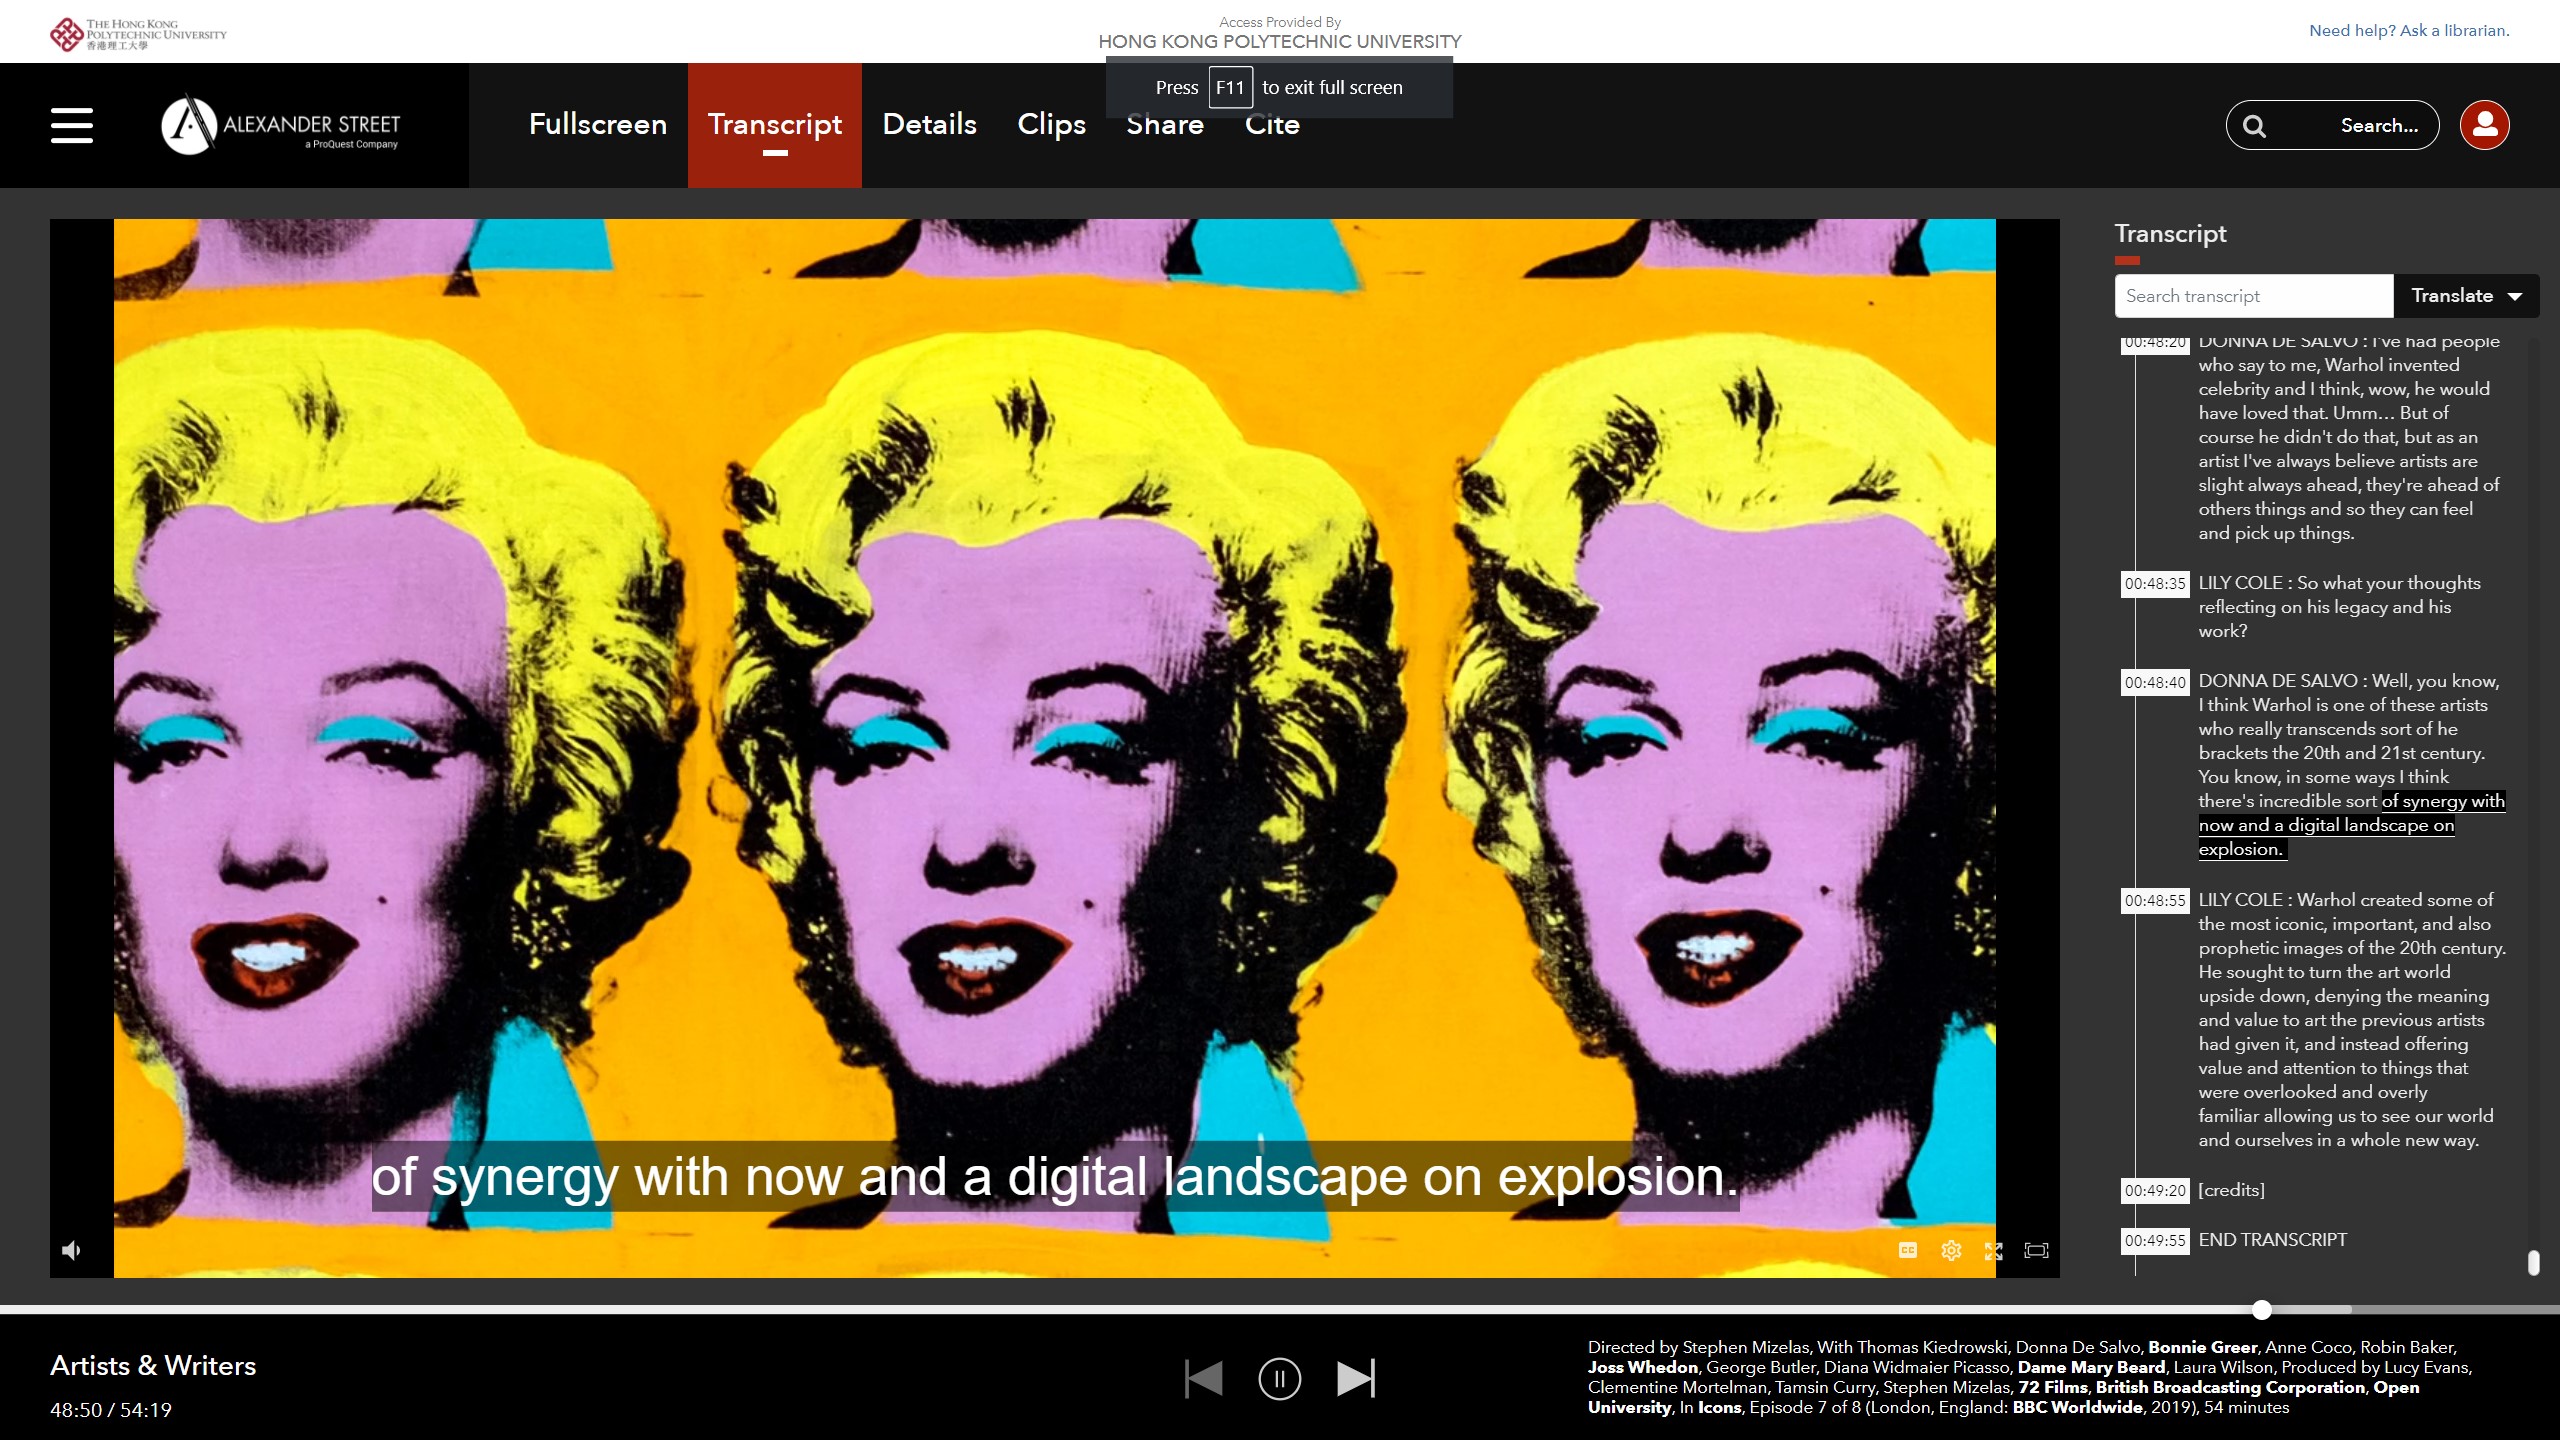Open the Cite option
This screenshot has height=1440, width=2560.
pos(1272,124)
